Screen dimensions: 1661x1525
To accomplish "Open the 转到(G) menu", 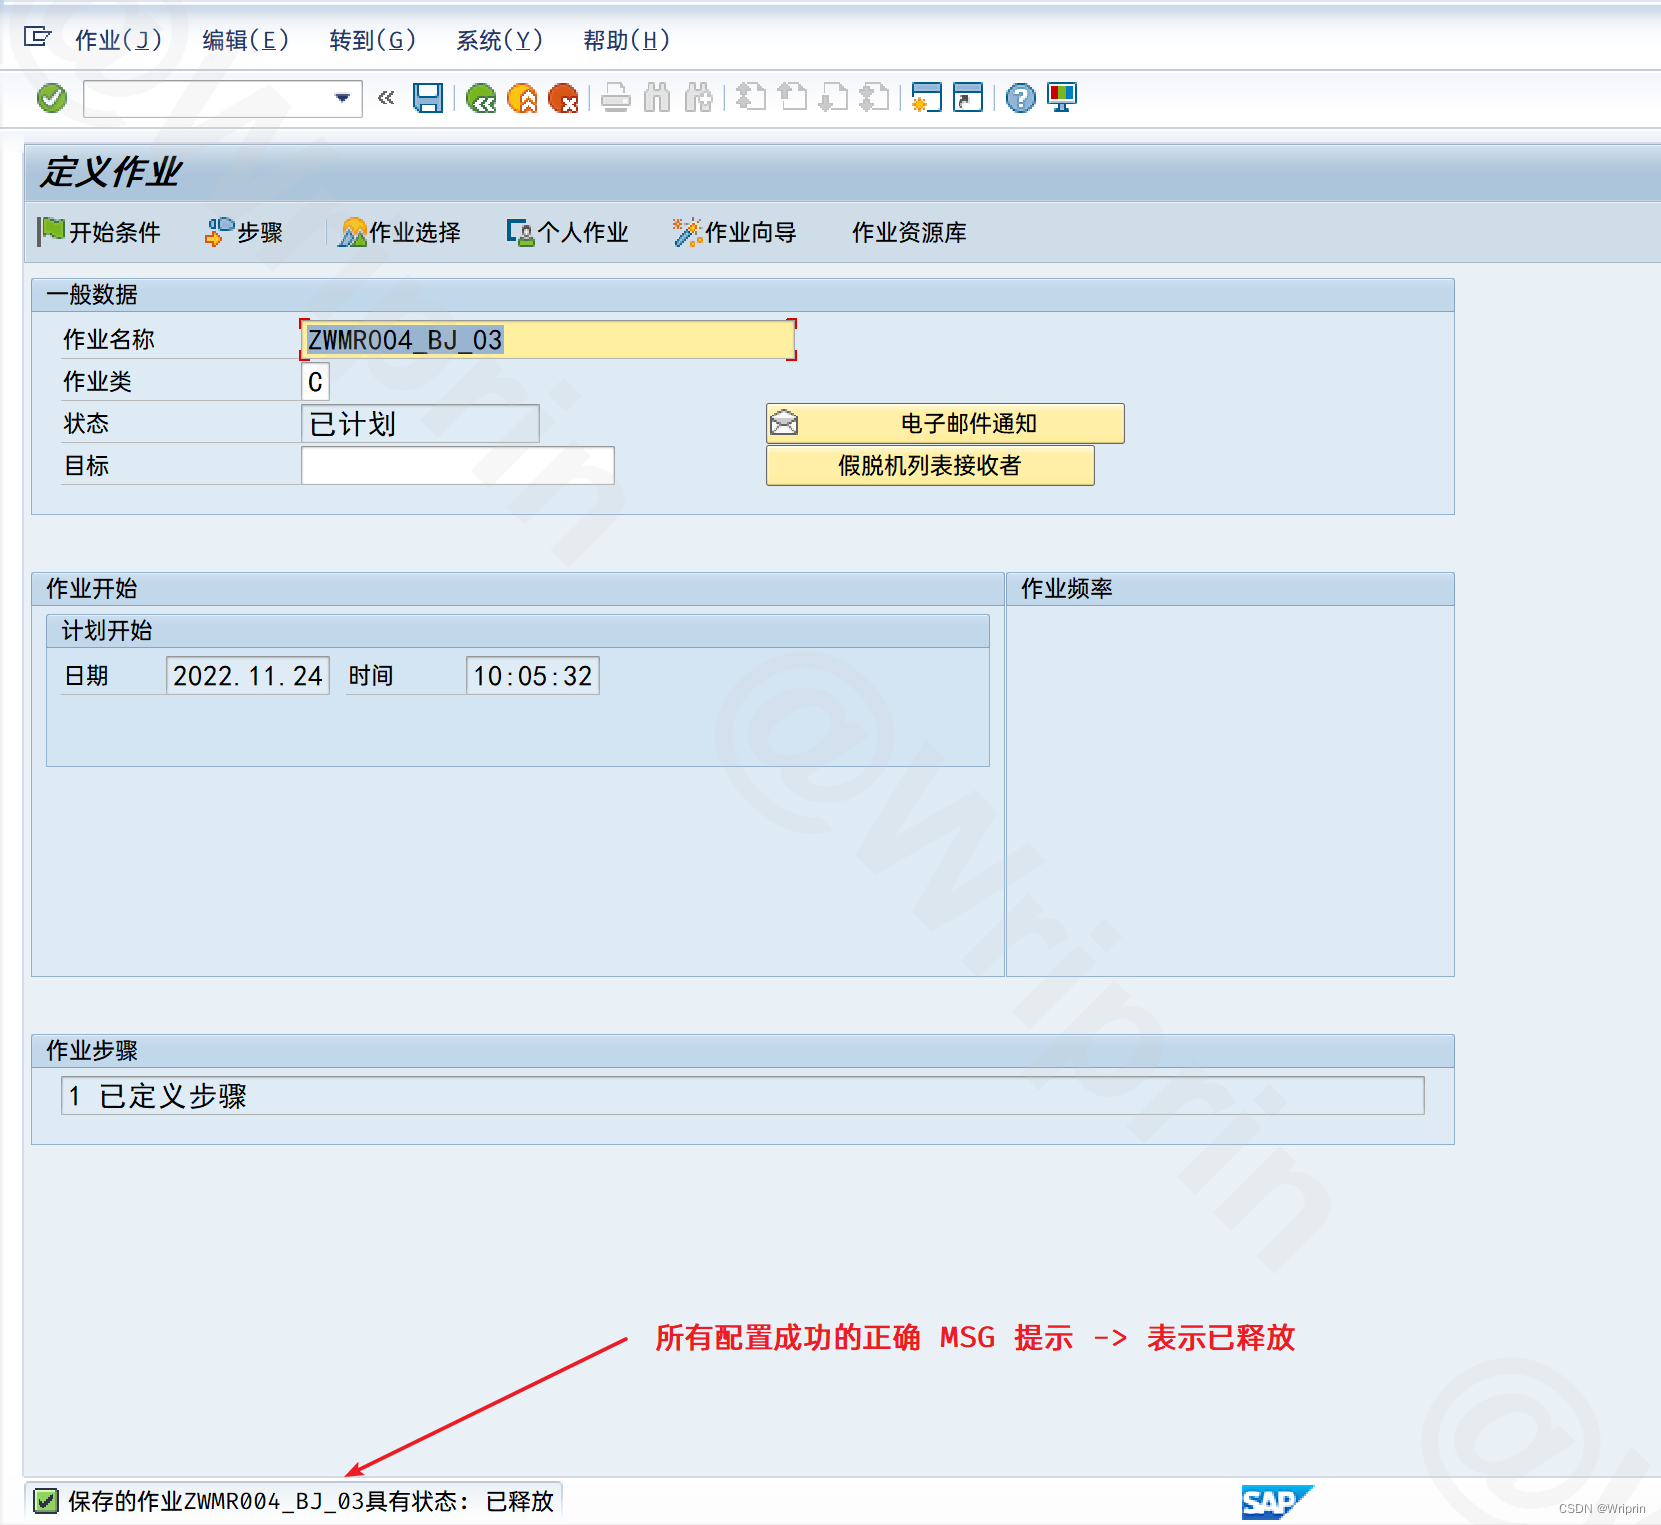I will pos(371,41).
